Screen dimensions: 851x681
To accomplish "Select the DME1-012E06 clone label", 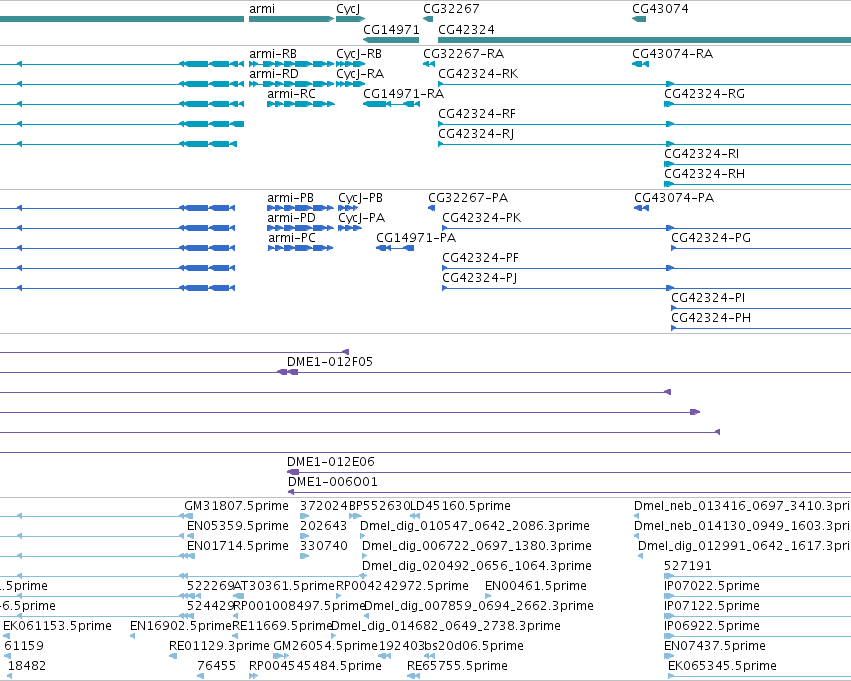I will click(331, 463).
